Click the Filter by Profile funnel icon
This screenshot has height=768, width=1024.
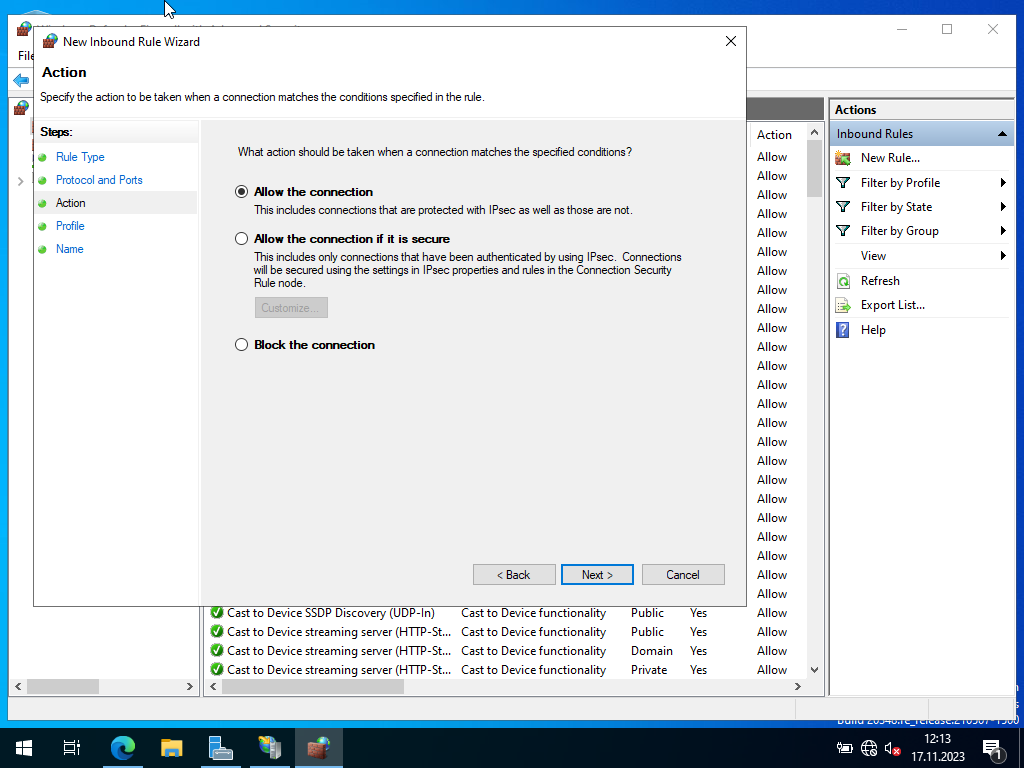pos(843,183)
